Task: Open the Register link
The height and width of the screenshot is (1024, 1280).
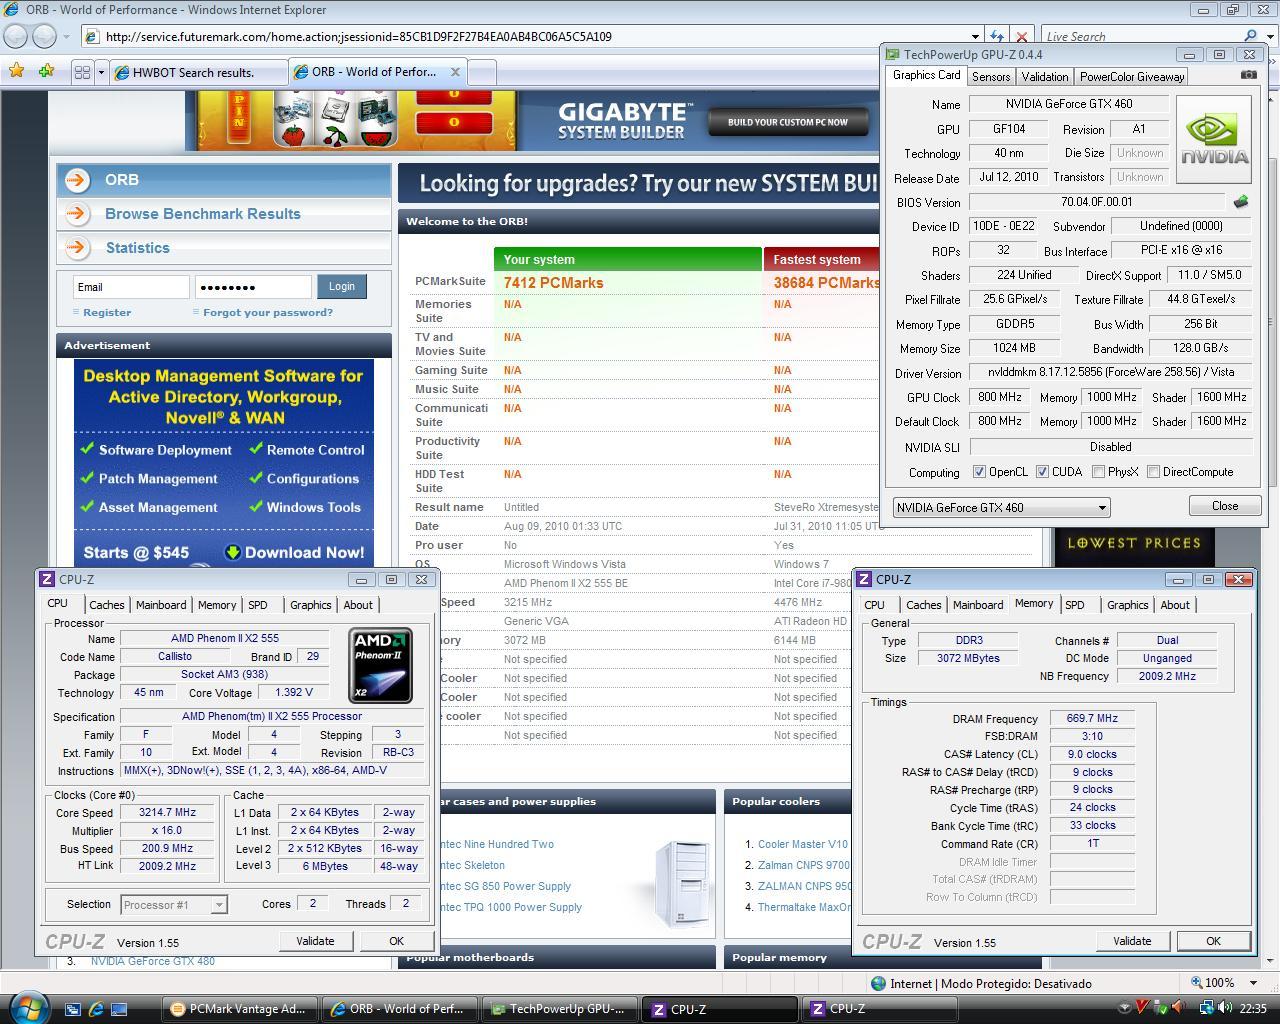Action: (x=107, y=312)
